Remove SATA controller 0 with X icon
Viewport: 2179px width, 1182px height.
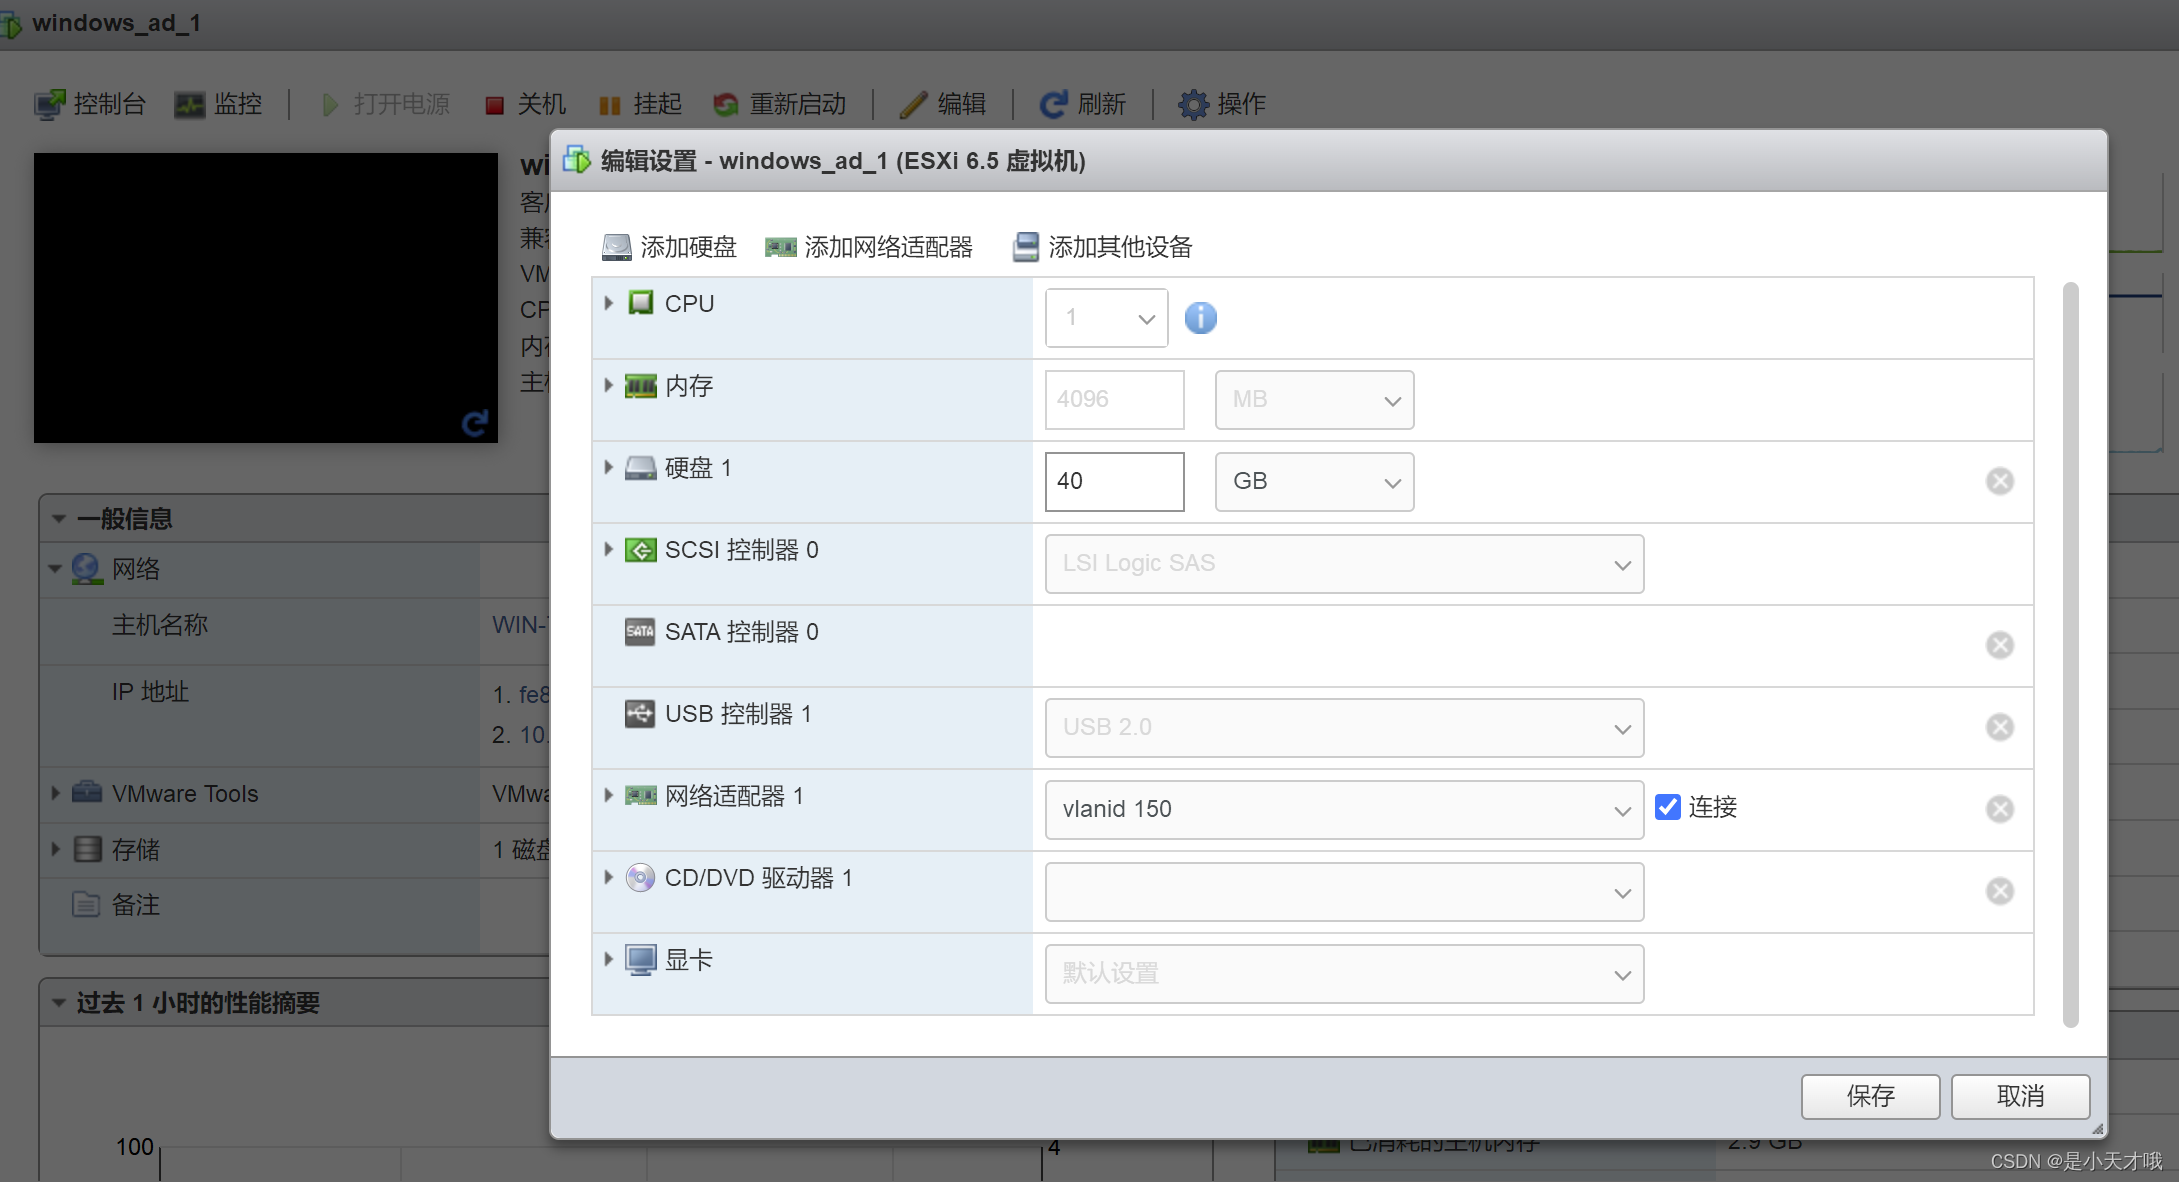tap(1999, 645)
